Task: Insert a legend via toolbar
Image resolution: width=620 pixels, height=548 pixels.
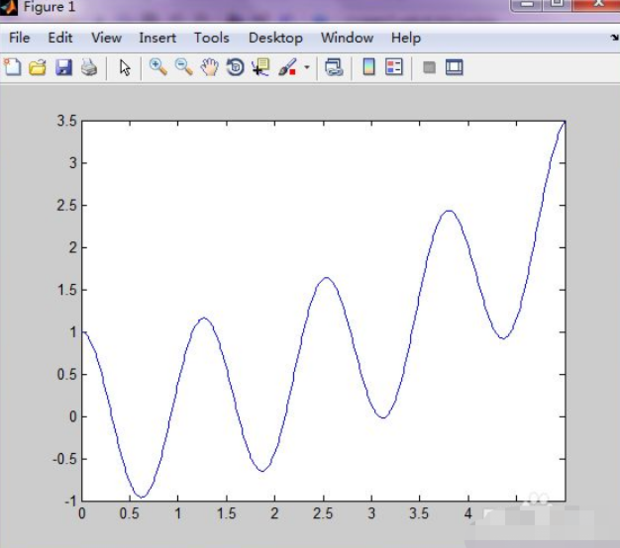Action: click(394, 67)
